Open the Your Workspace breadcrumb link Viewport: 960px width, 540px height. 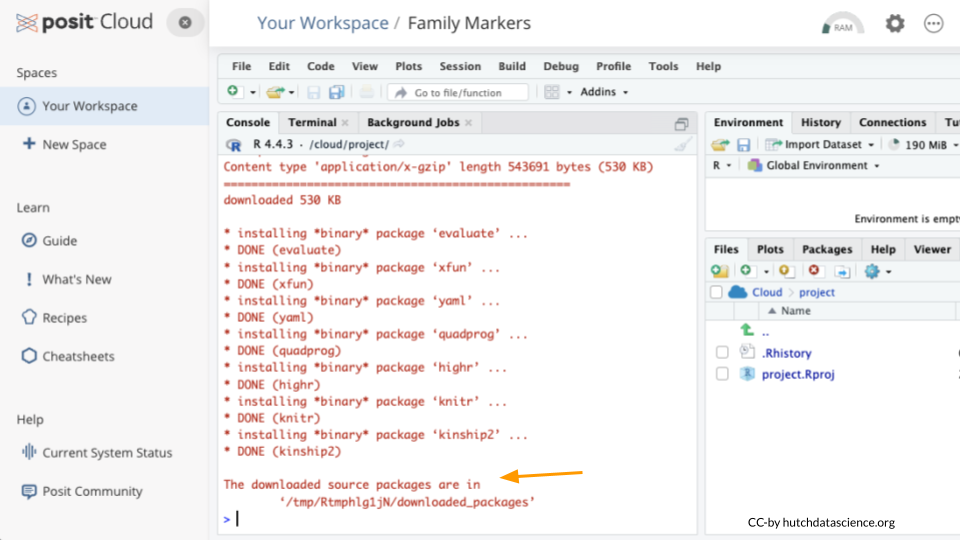(323, 23)
